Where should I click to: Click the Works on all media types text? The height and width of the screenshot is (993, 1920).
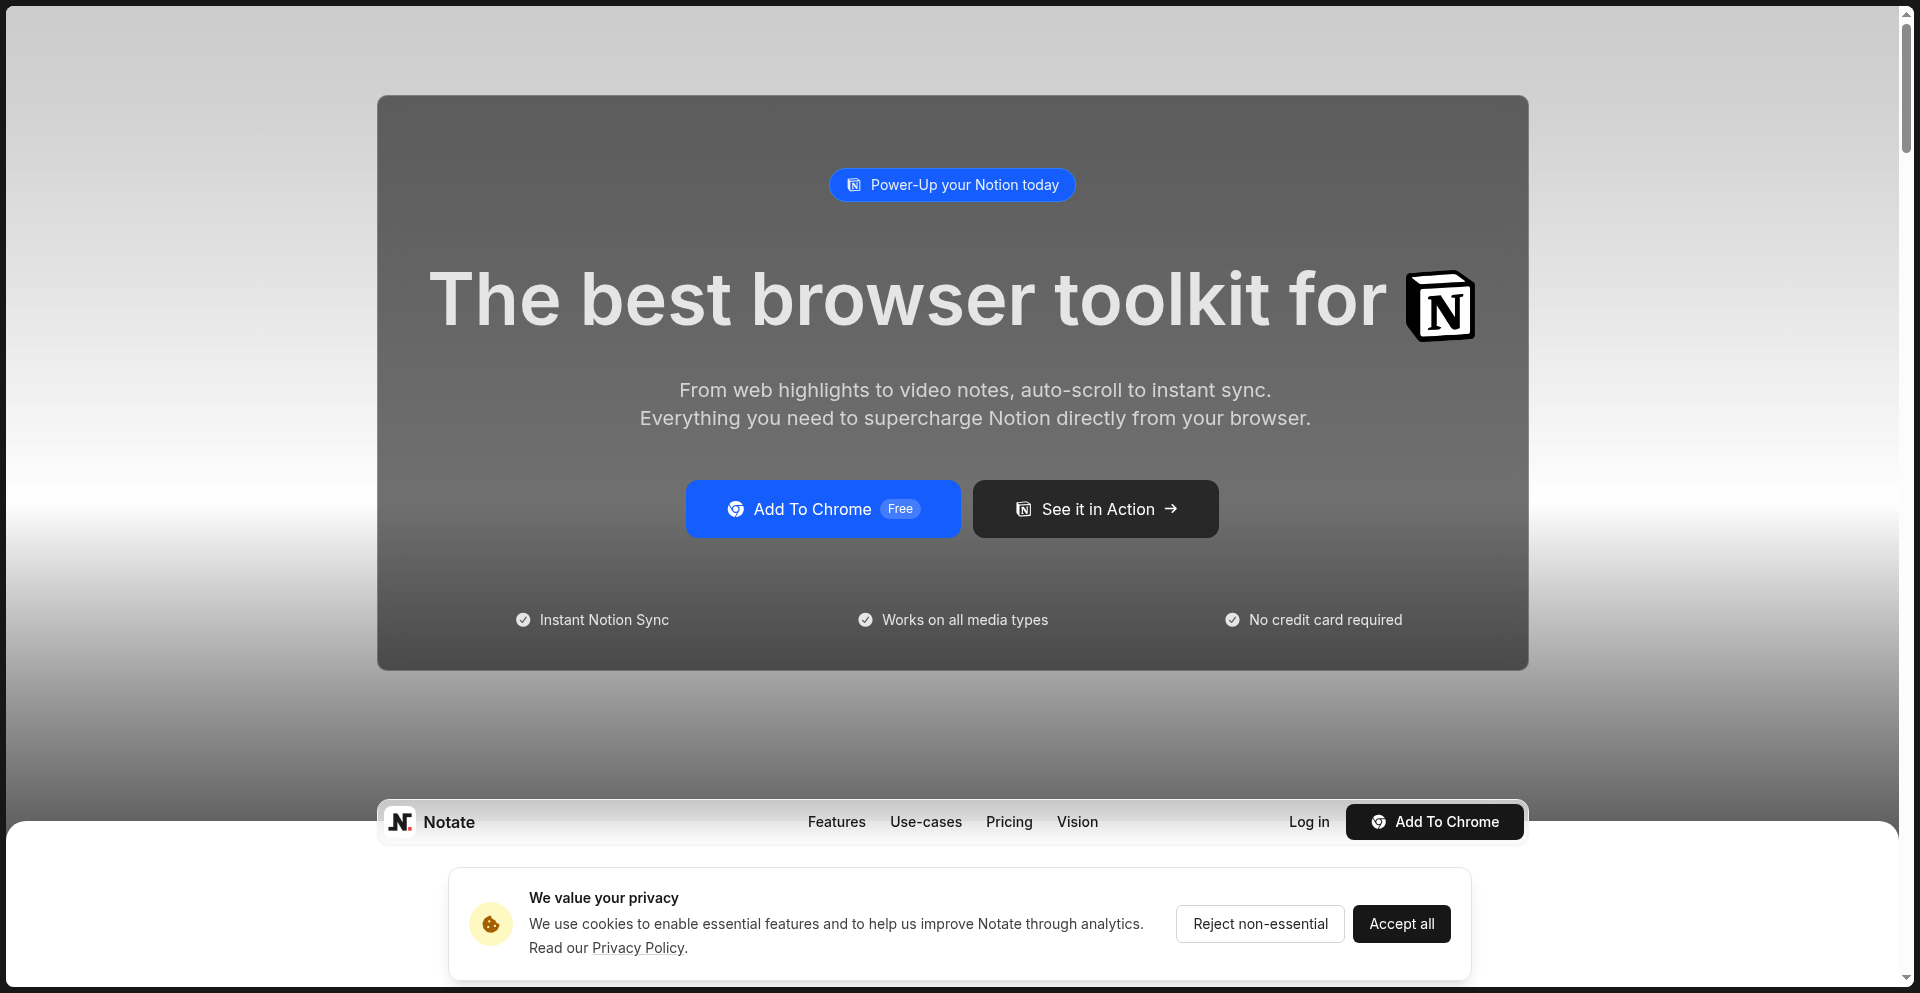[965, 620]
